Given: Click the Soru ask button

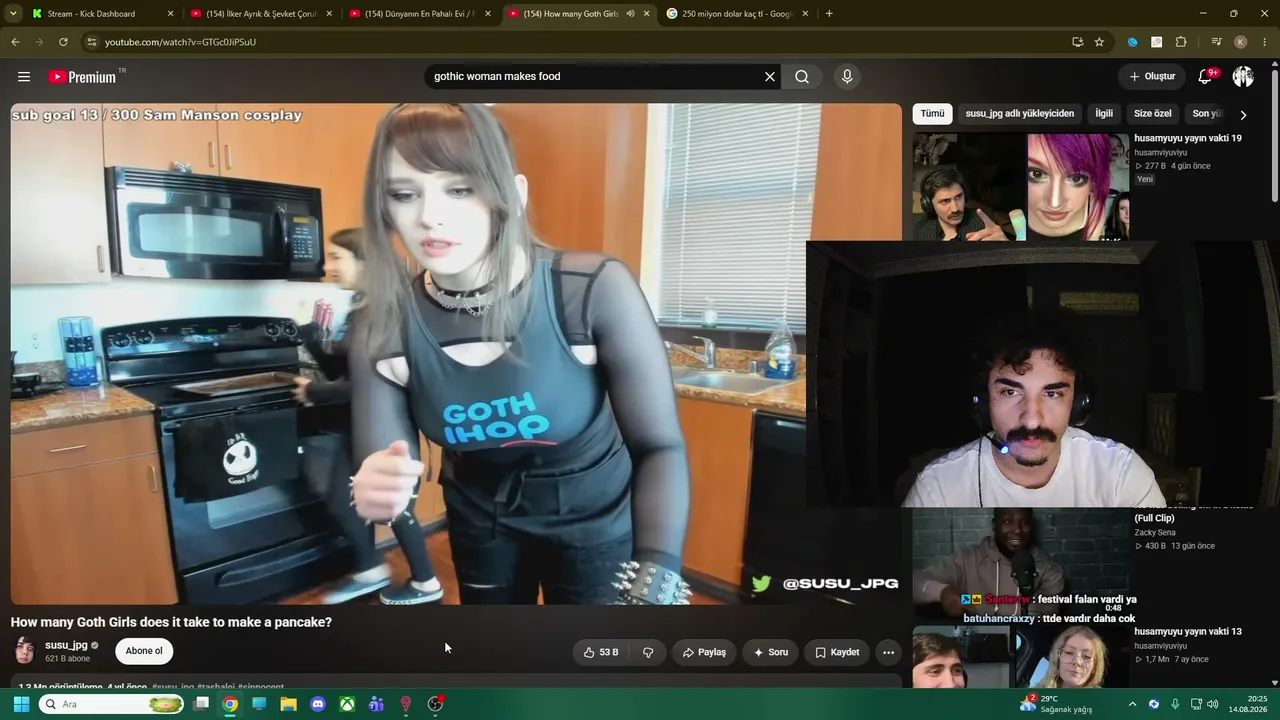Looking at the screenshot, I should click(770, 652).
